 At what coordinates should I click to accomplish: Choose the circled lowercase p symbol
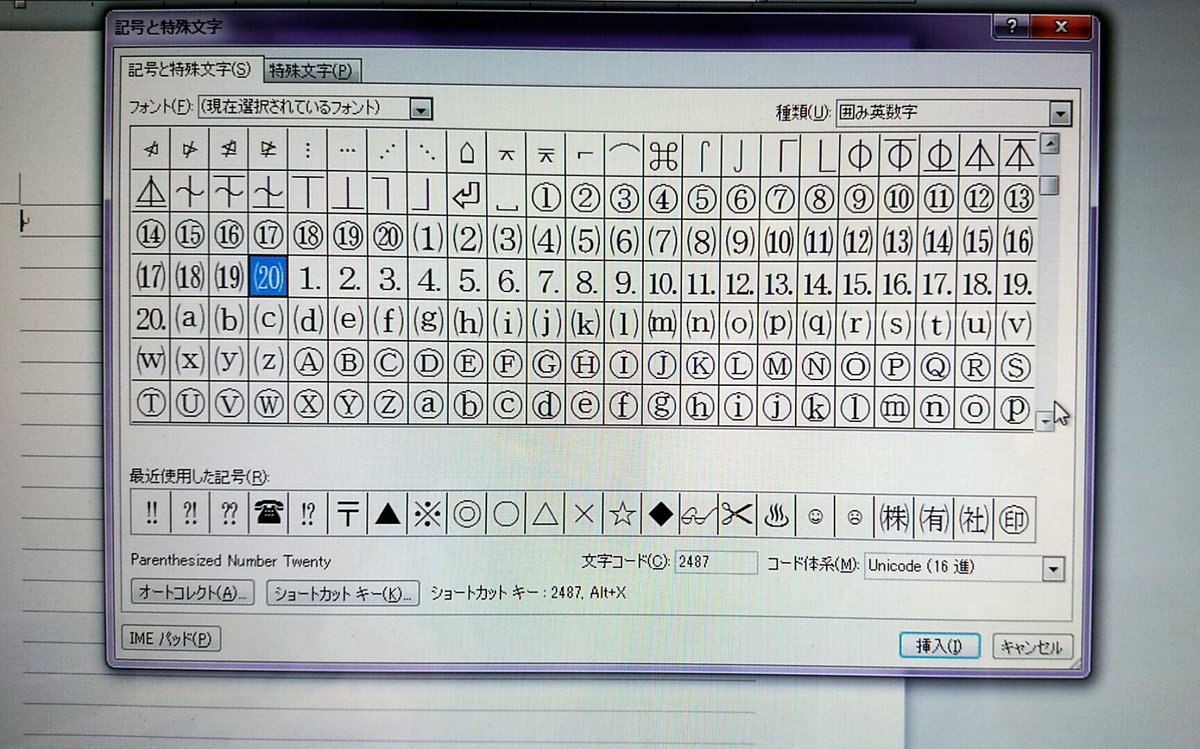click(x=1016, y=408)
